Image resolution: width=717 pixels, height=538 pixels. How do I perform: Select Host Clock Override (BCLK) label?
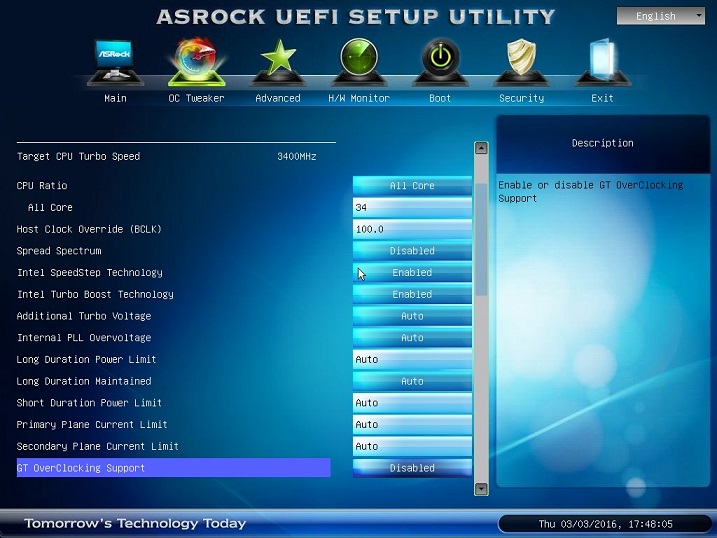89,229
